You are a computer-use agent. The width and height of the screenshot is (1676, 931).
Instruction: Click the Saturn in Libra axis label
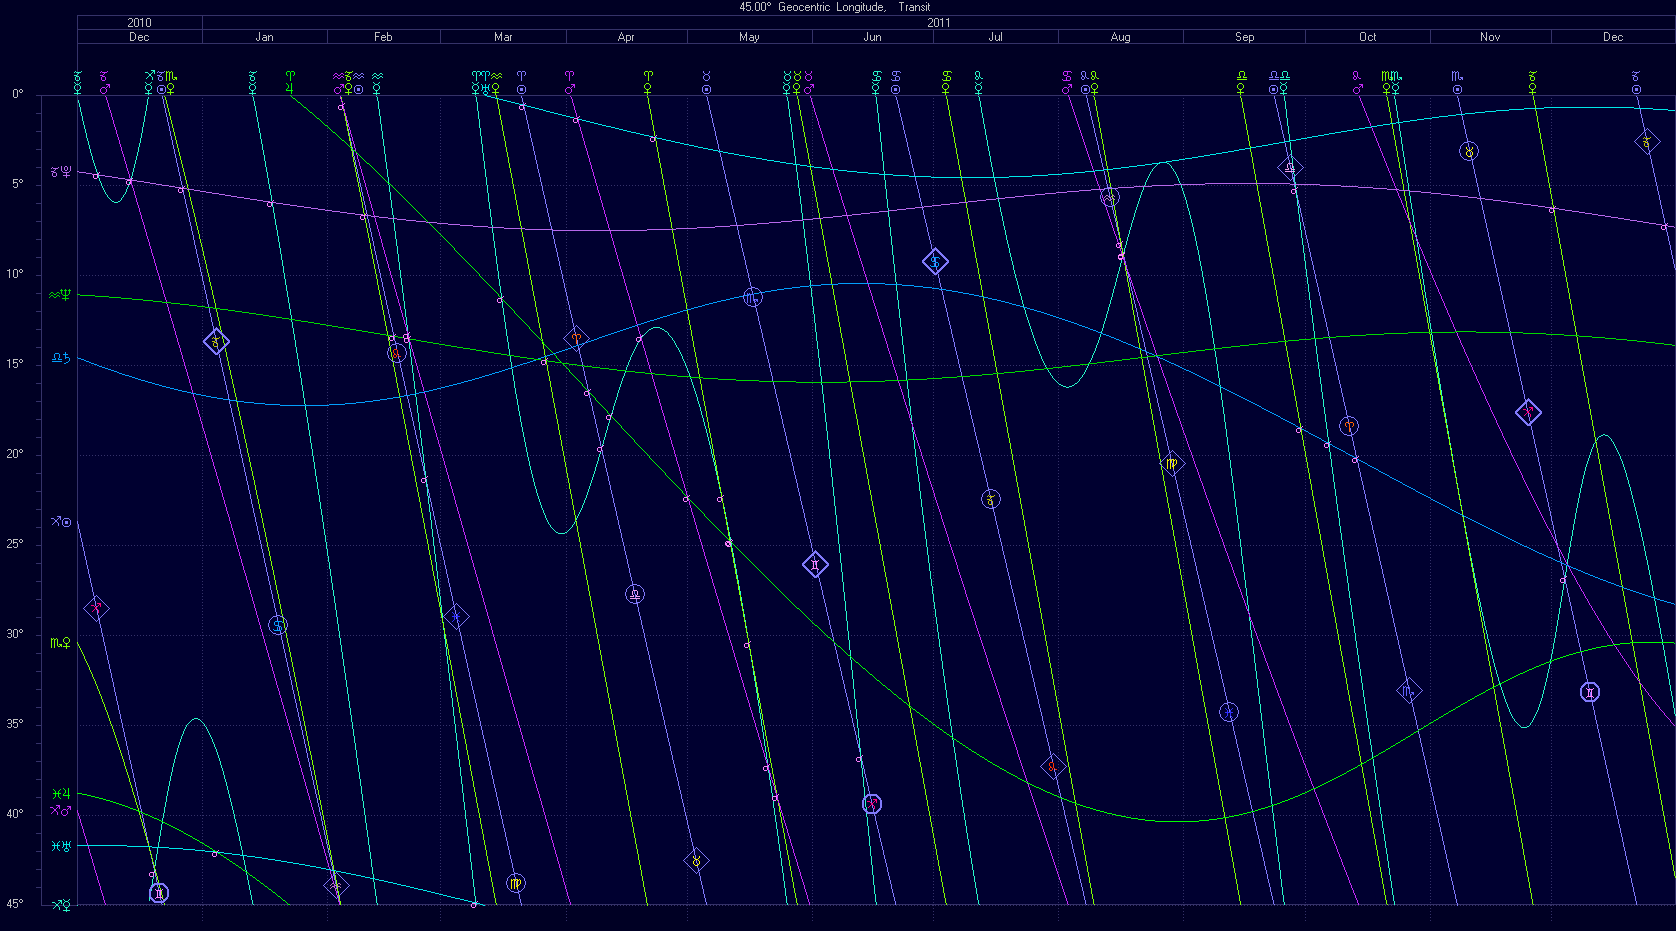(61, 357)
